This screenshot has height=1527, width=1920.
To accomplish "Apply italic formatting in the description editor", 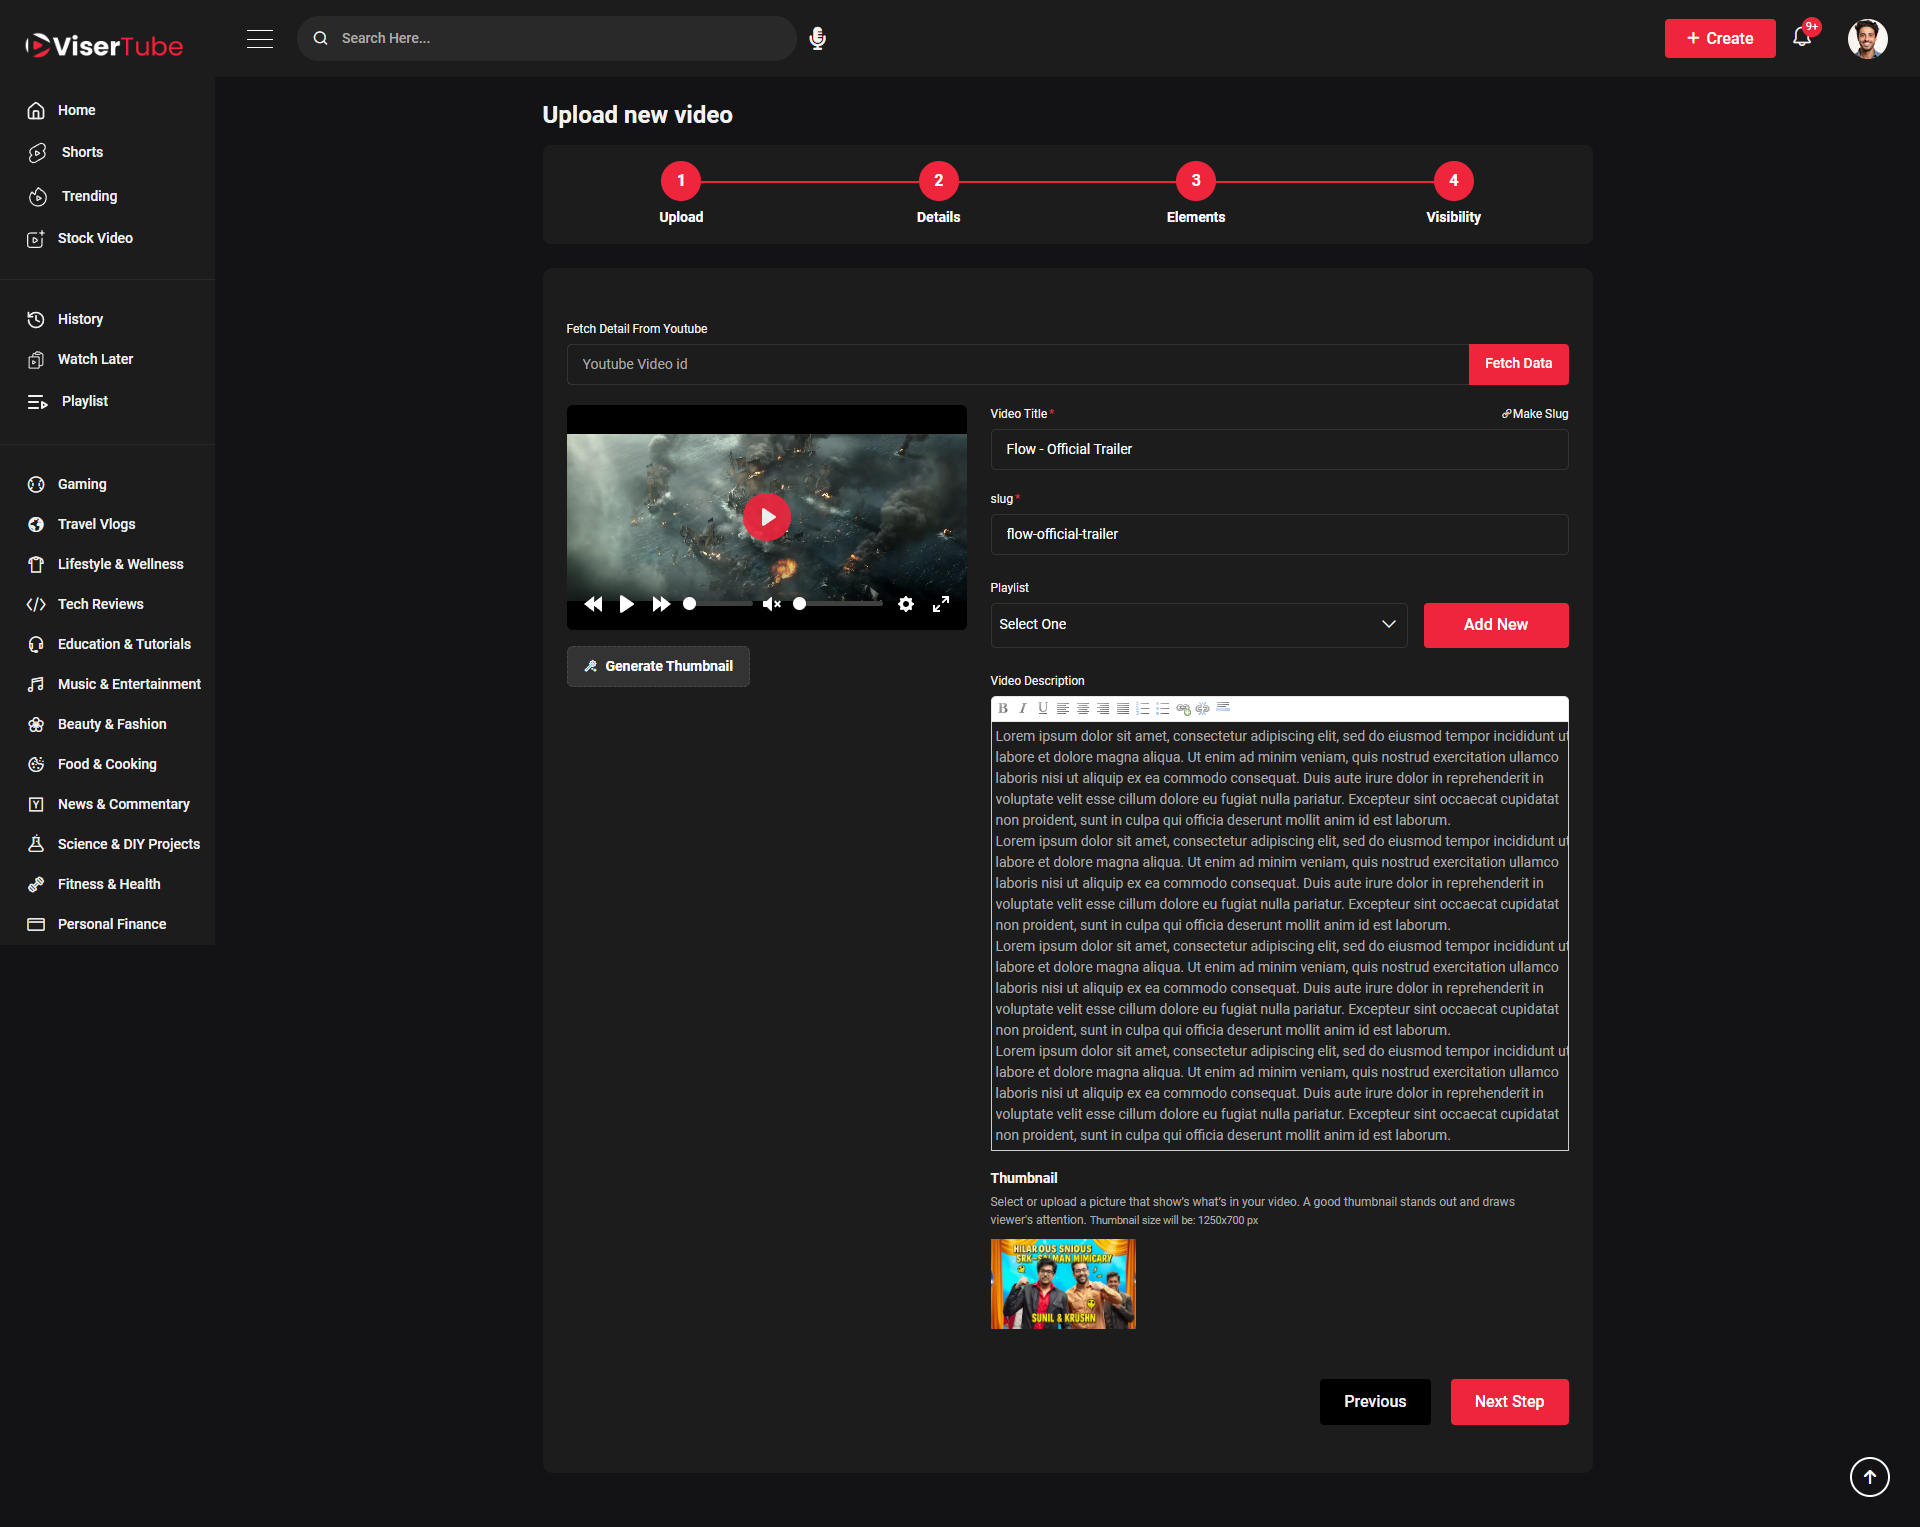I will (x=1023, y=709).
